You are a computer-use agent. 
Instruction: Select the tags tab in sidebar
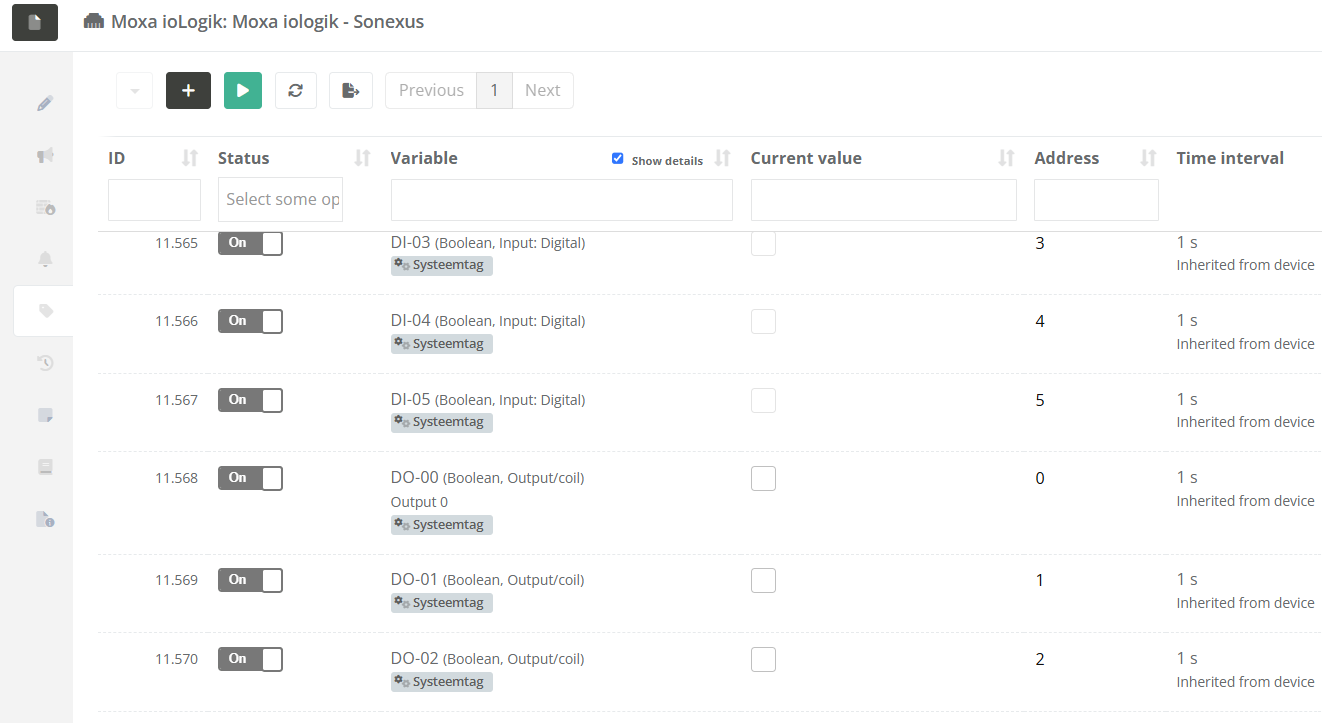pos(45,311)
